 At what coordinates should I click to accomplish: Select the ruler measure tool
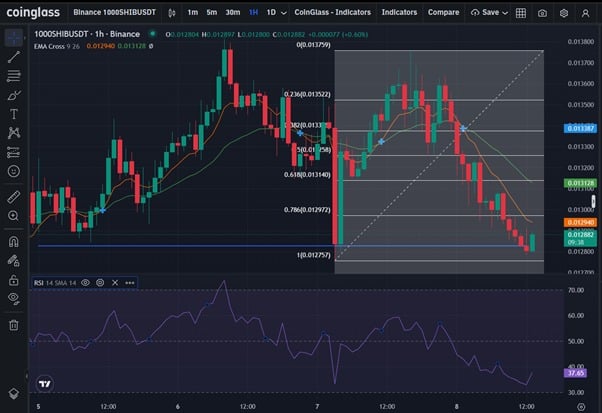(14, 197)
